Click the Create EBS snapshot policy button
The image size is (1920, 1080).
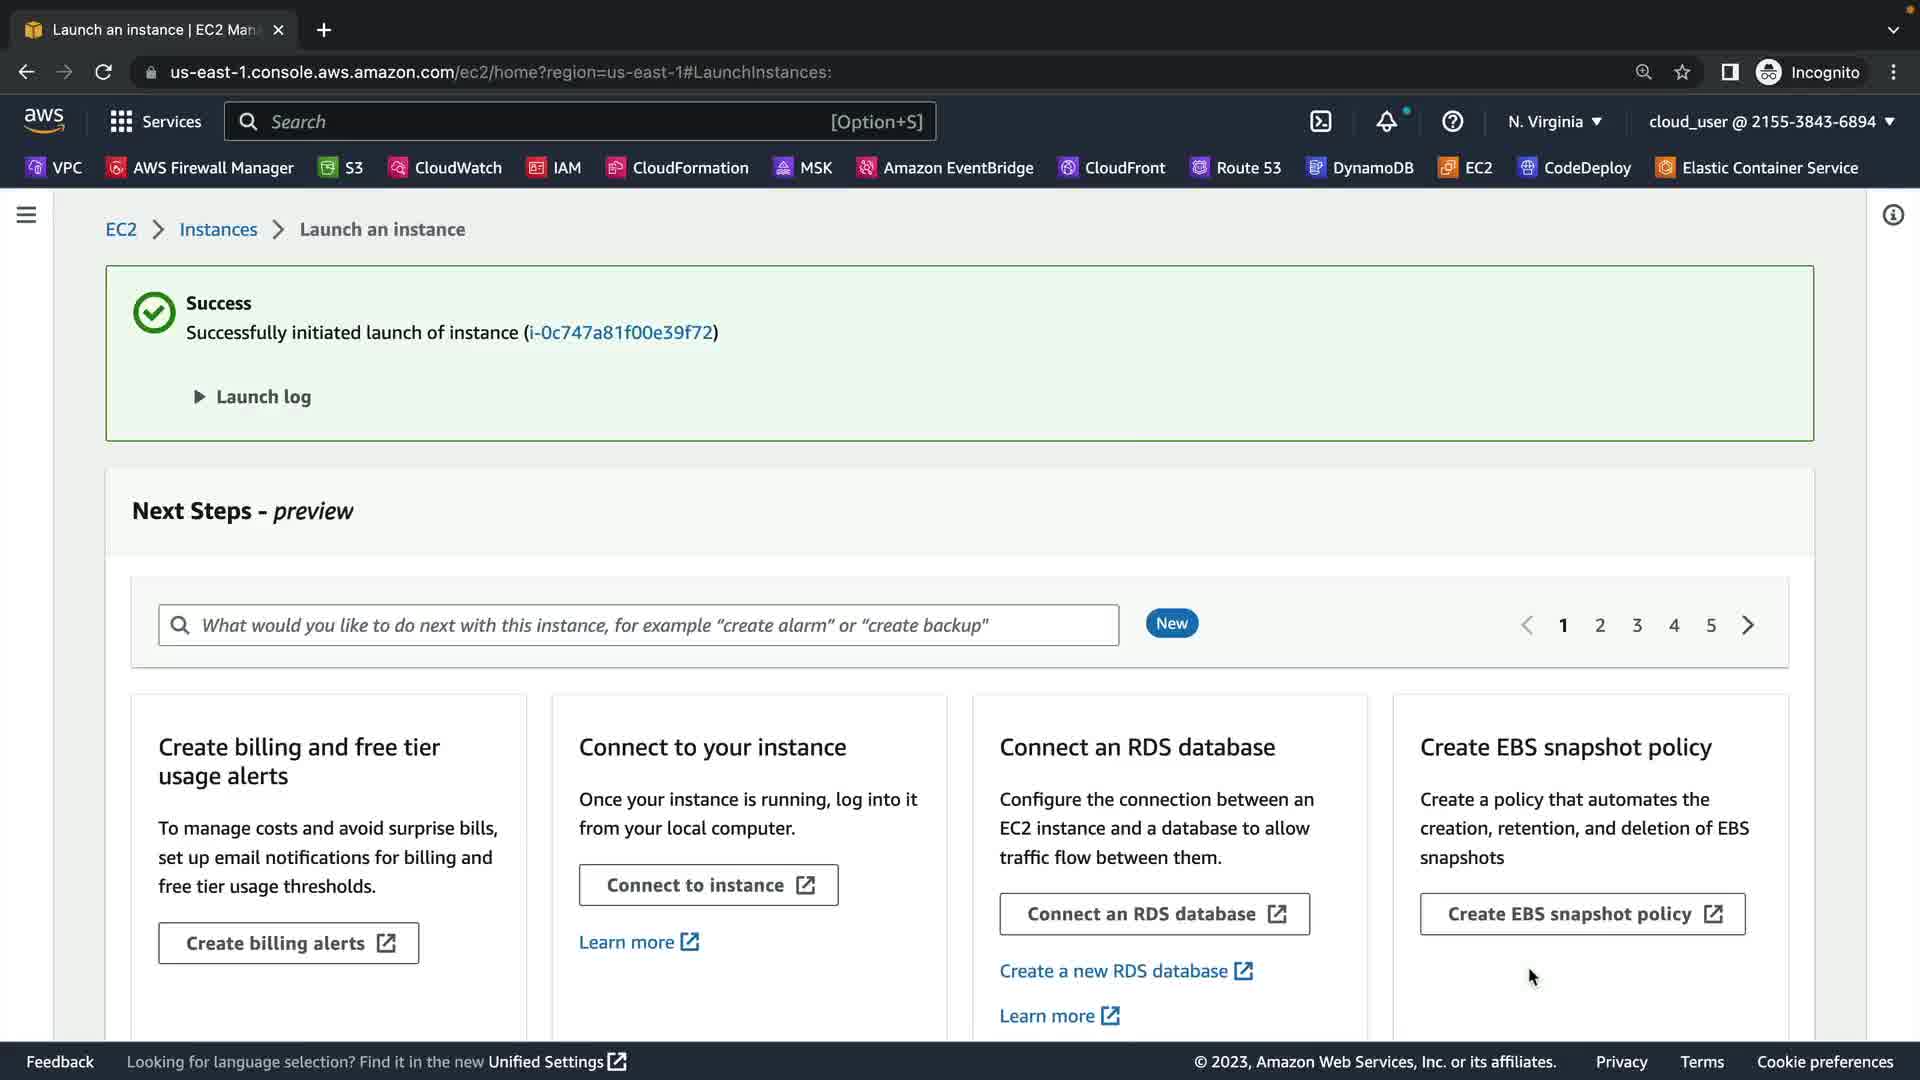1582,914
